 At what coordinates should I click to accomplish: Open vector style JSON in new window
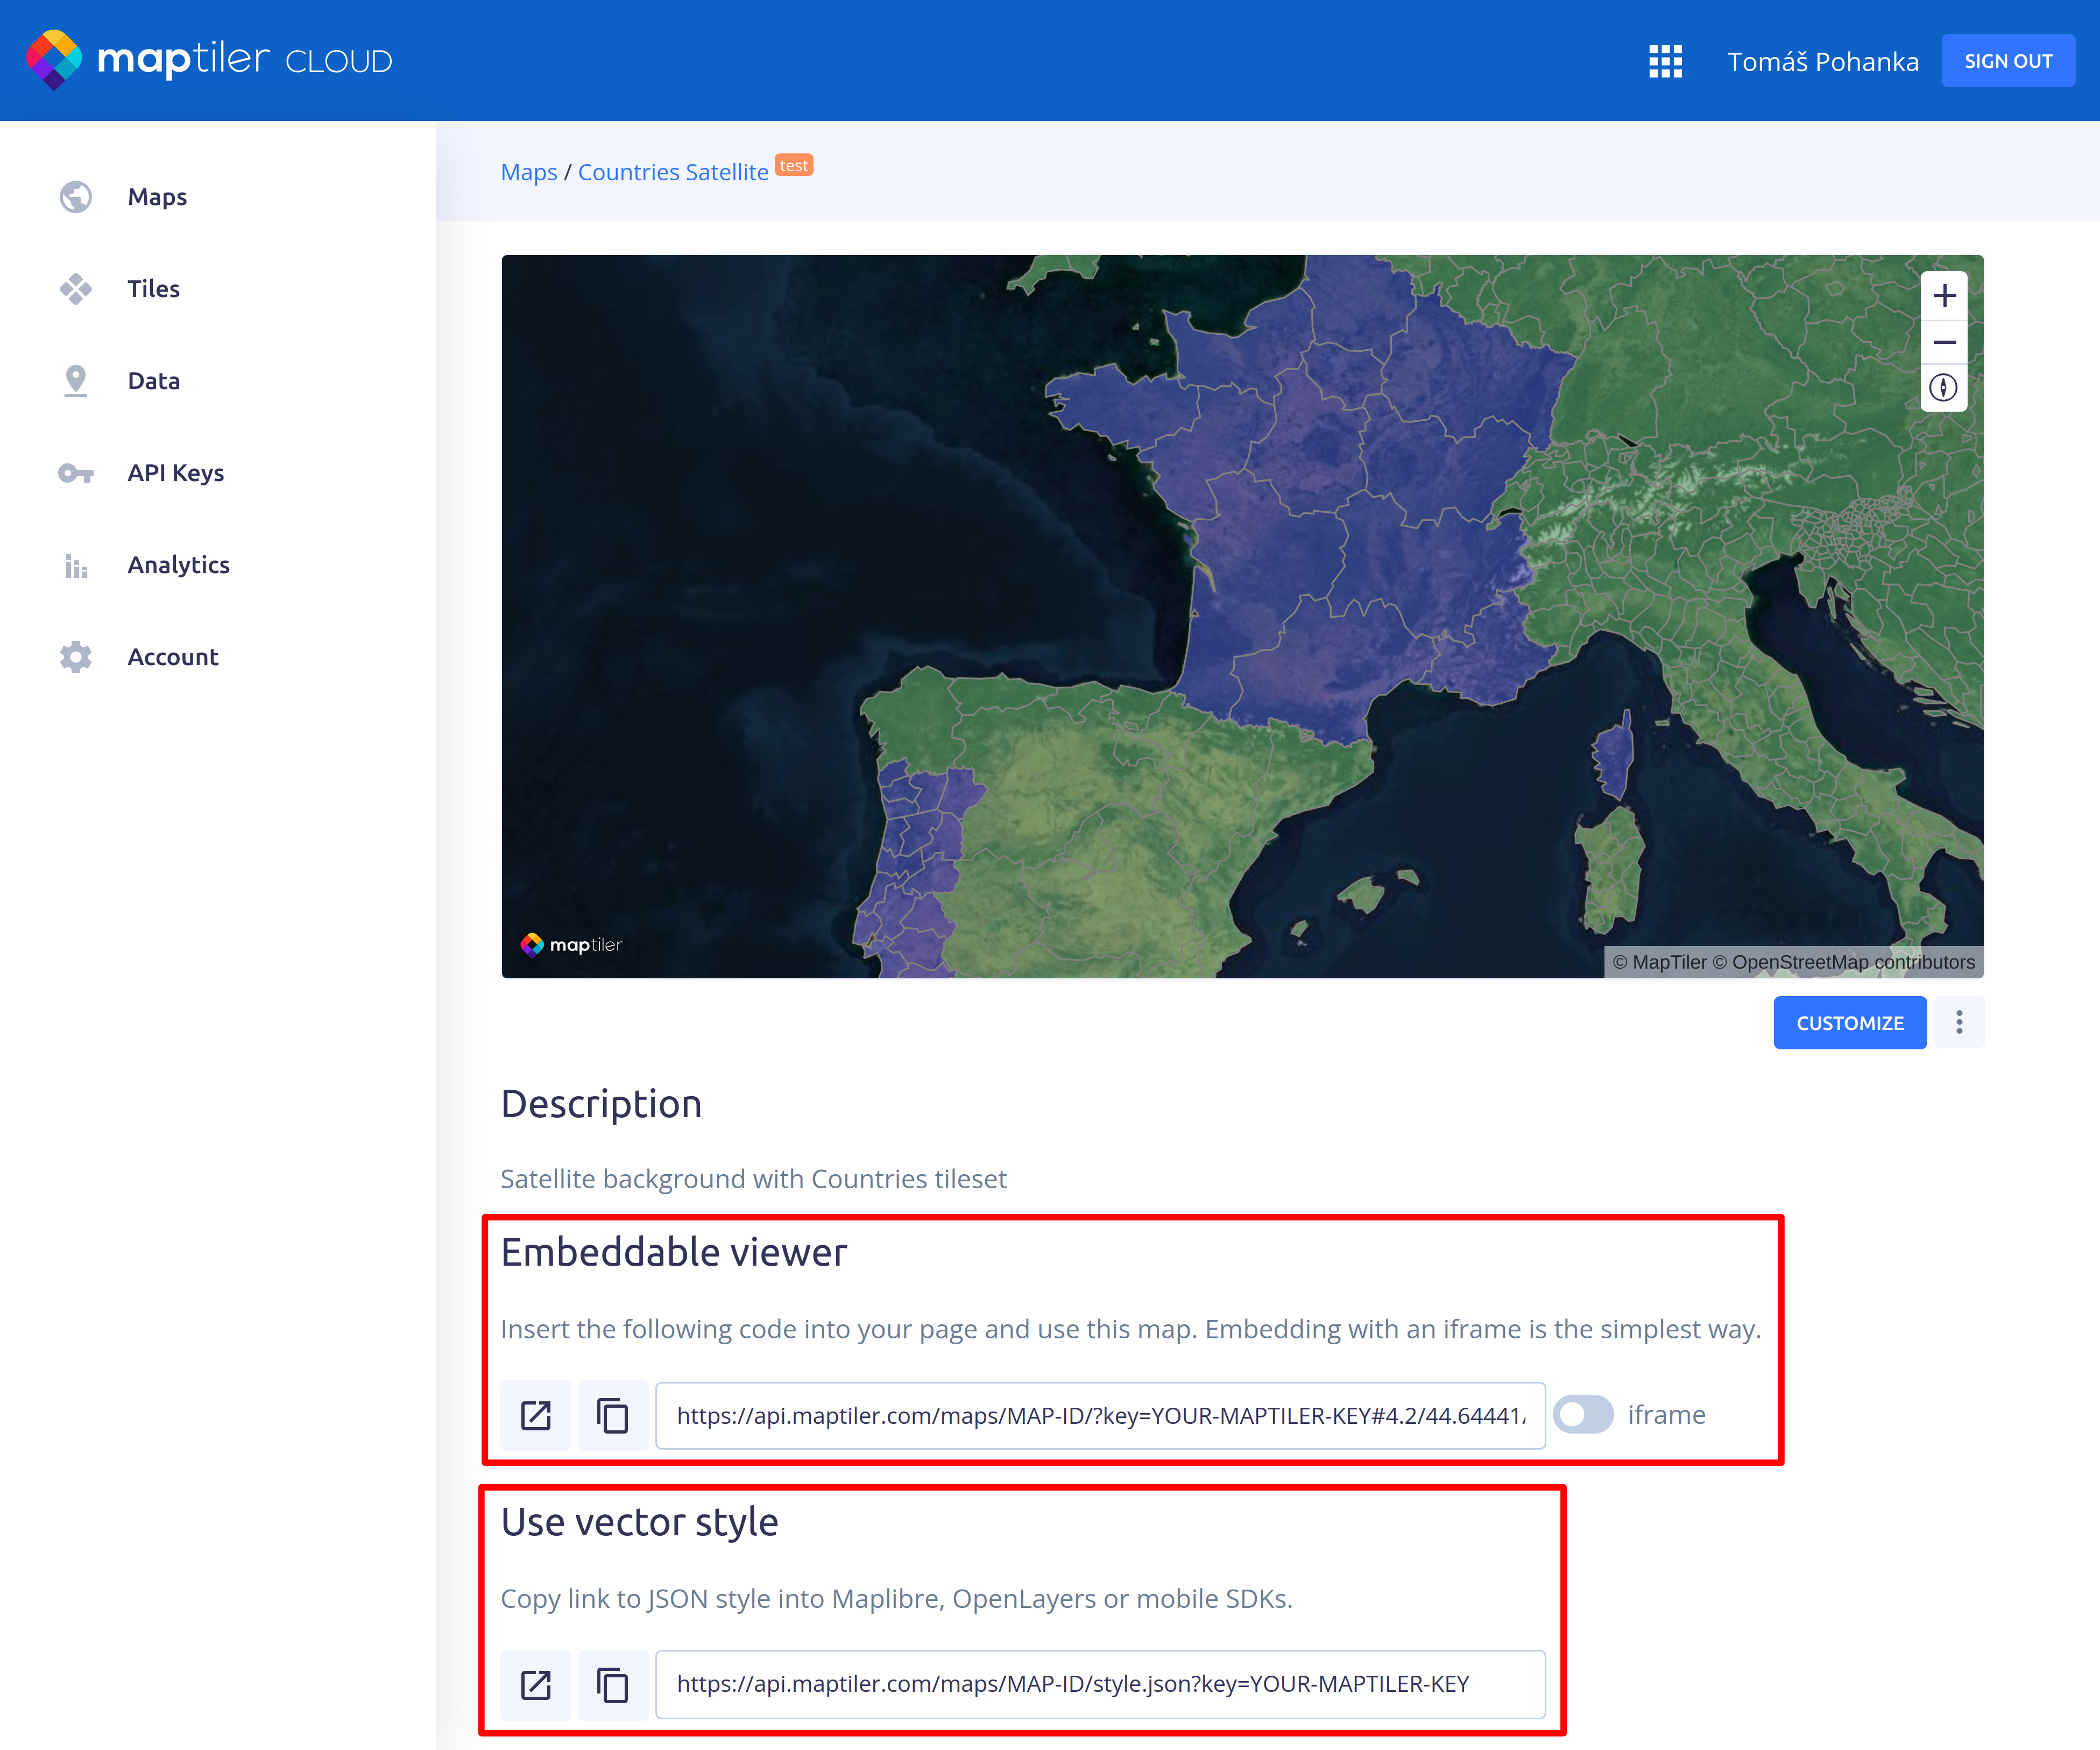click(x=536, y=1684)
